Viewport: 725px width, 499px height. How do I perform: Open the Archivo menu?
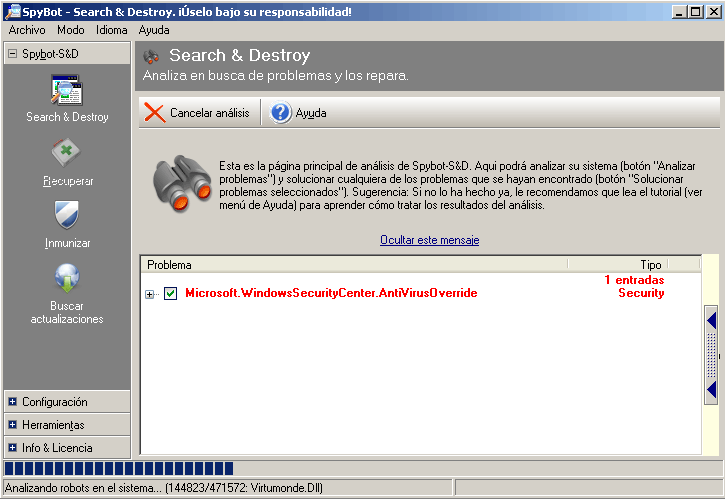(27, 30)
